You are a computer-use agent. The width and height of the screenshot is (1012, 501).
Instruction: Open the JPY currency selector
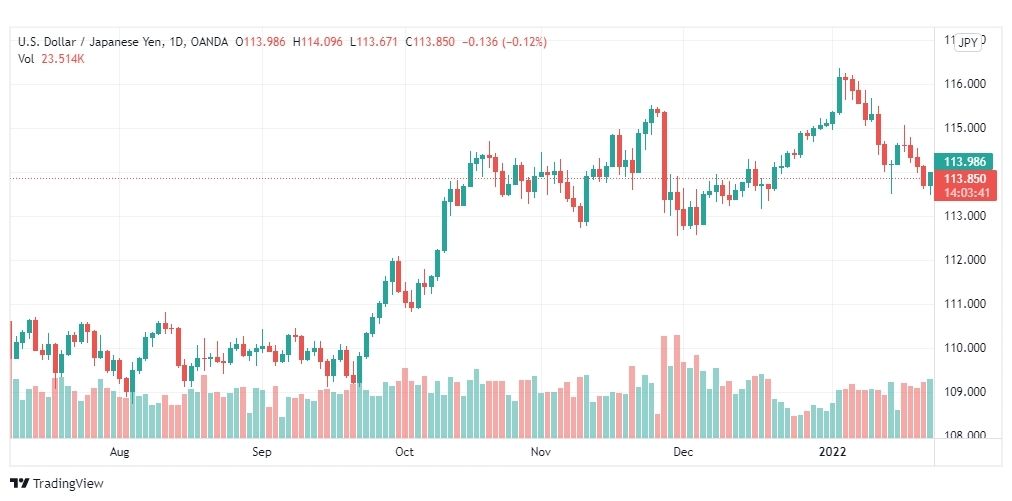968,43
